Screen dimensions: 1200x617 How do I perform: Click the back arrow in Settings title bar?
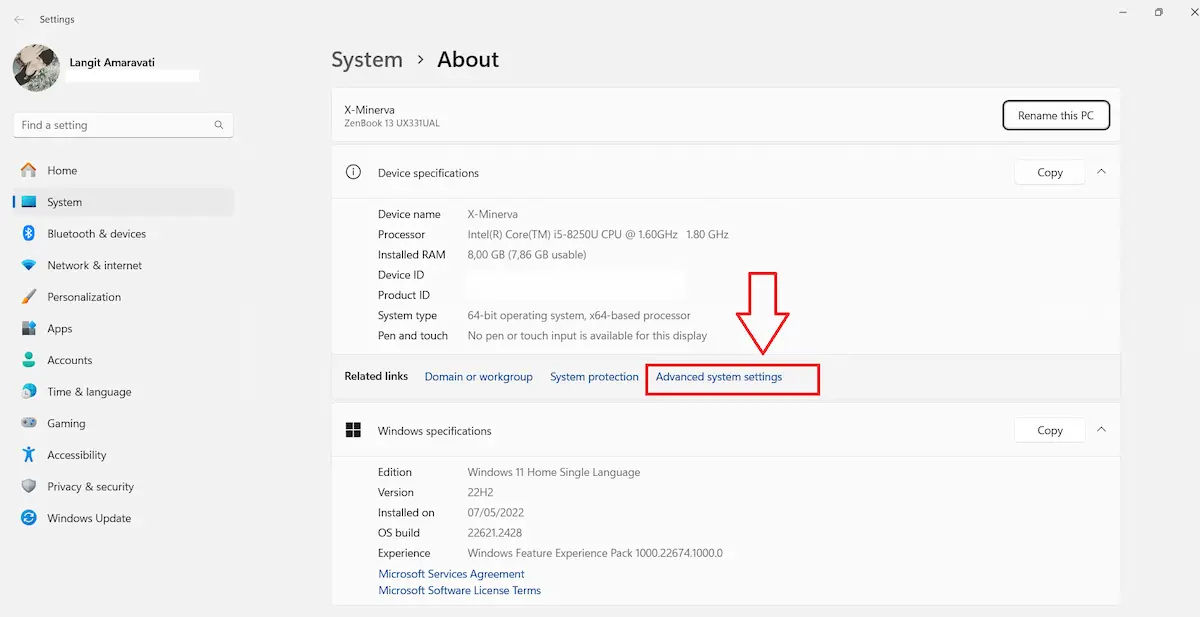(x=19, y=19)
